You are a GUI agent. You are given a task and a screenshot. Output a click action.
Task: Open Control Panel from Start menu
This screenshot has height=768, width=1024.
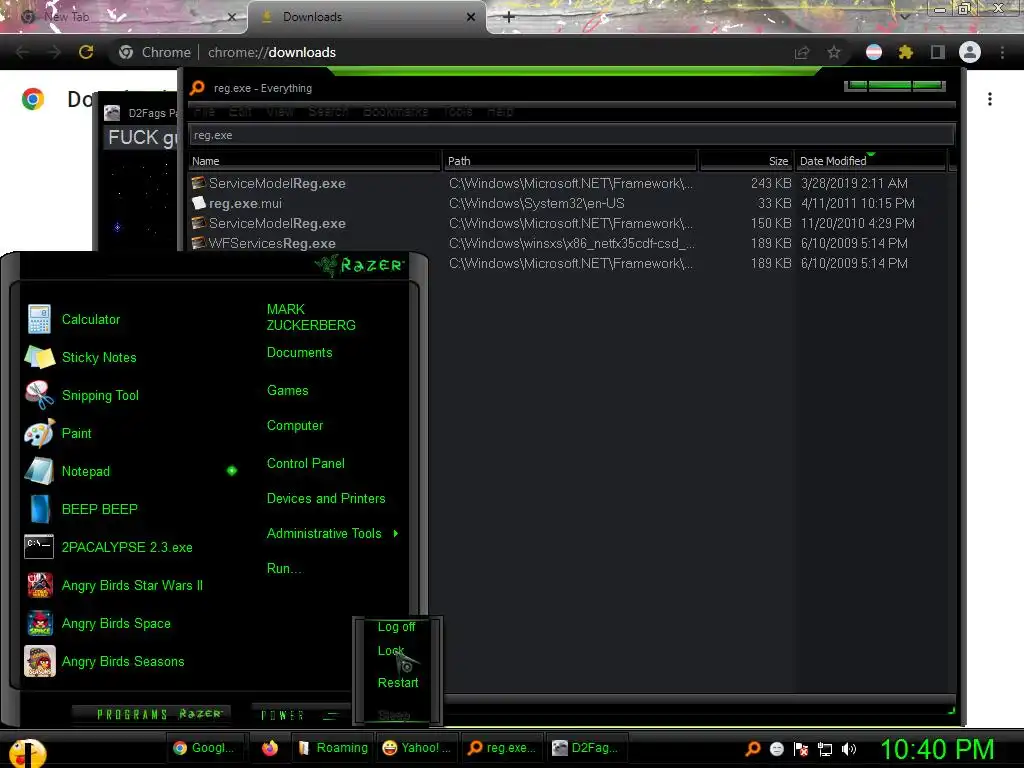coord(306,464)
